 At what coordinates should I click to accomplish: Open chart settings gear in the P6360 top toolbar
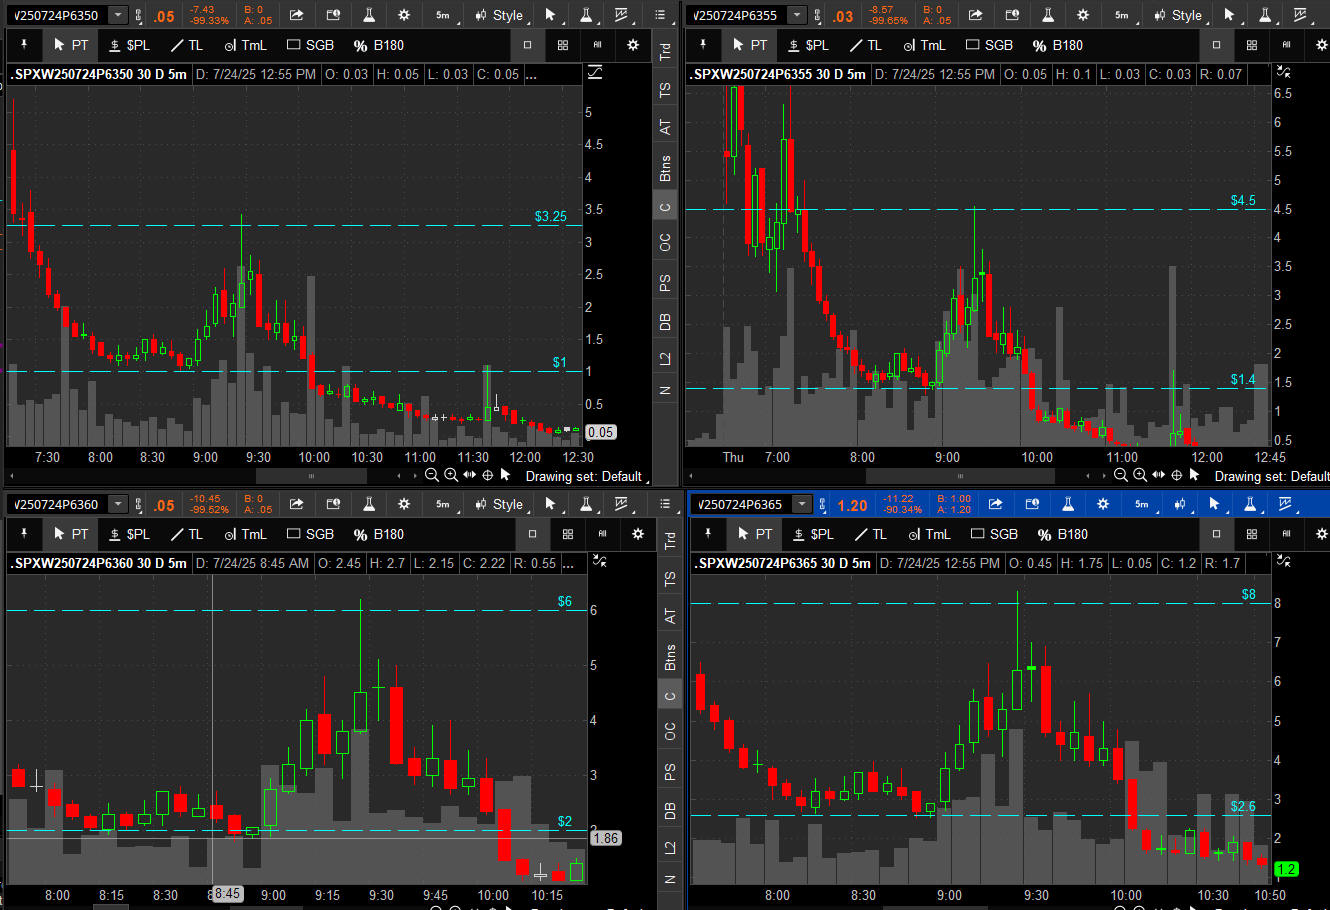(404, 504)
